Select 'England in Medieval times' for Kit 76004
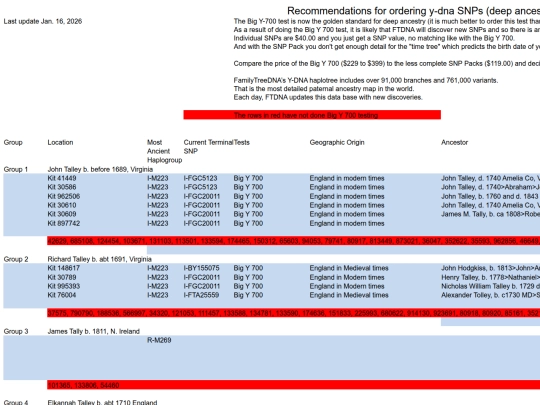The height and width of the screenshot is (405, 540). click(349, 295)
